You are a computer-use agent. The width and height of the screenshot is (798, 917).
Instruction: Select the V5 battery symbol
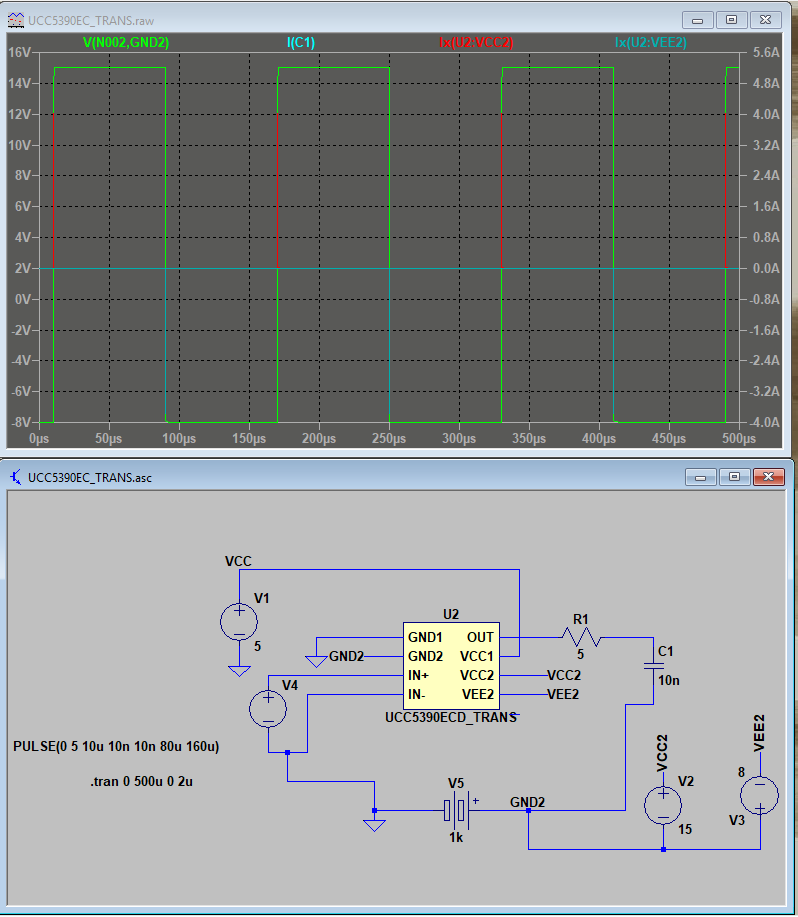coord(458,811)
